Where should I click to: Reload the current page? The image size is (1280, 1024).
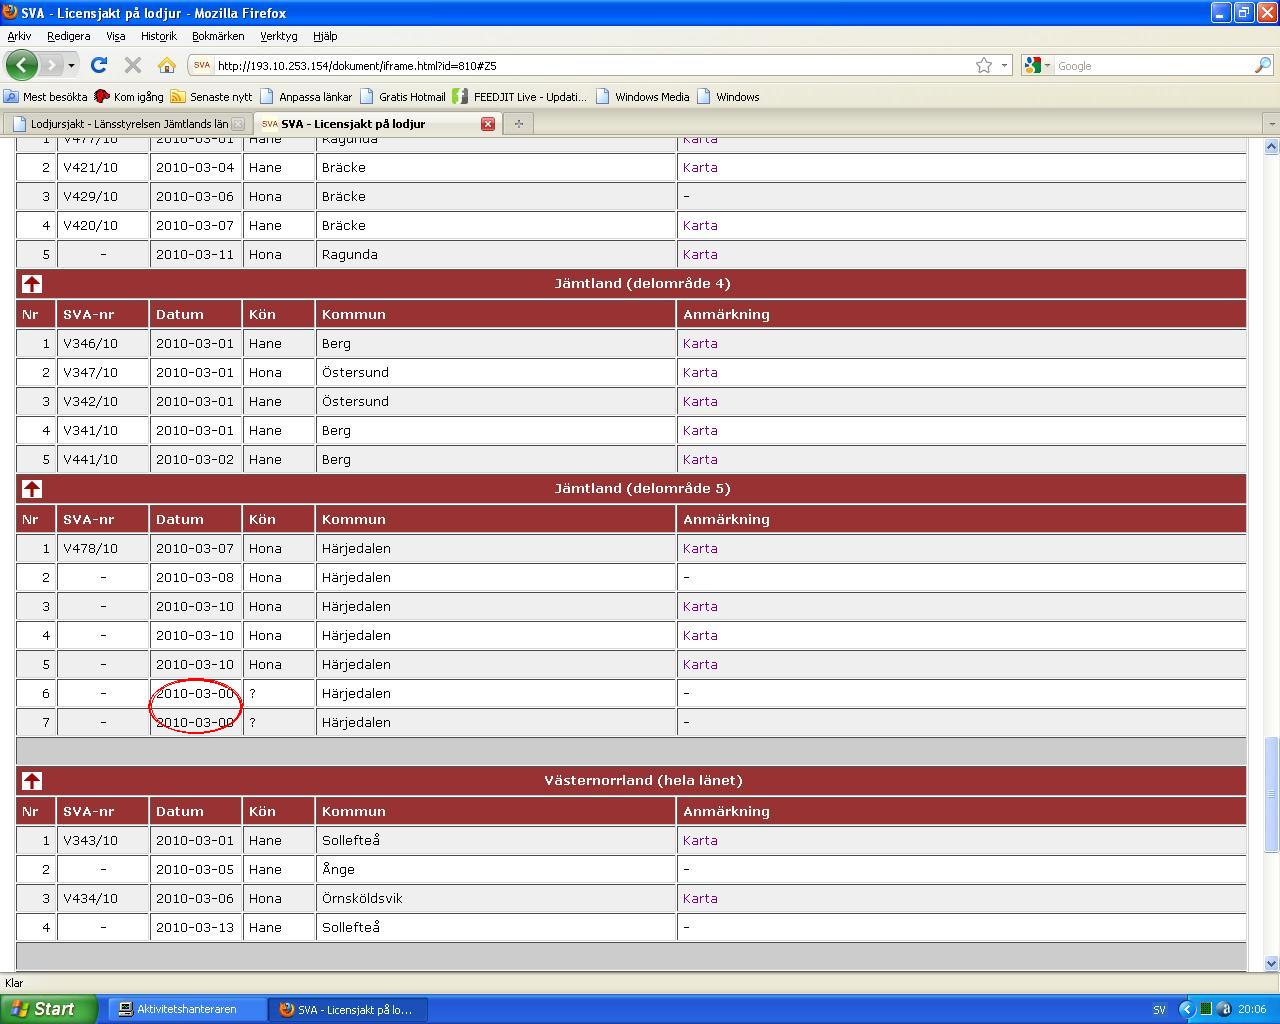coord(98,65)
